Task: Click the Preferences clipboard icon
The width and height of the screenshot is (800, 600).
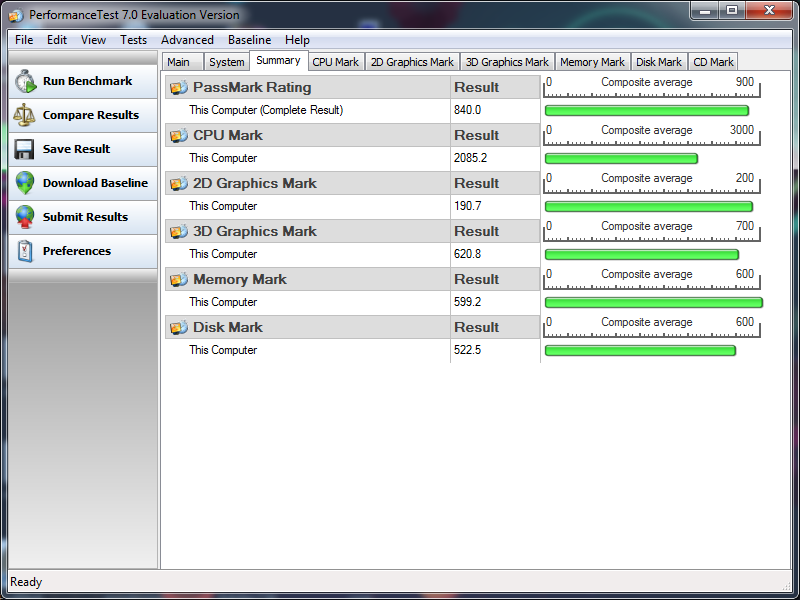Action: [24, 251]
